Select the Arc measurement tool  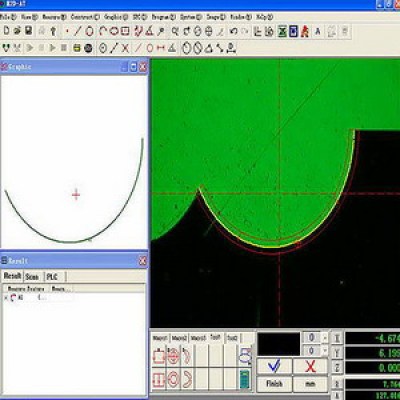103,32
